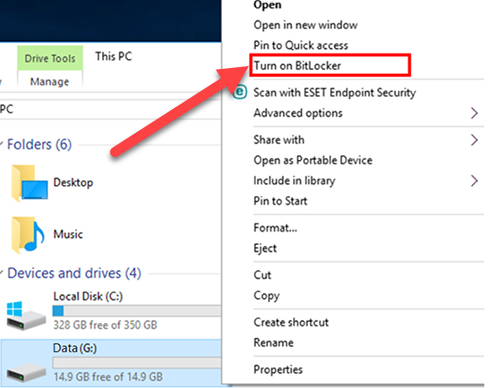Screen dimensions: 493x388
Task: Expand the Include in library submenu arrow
Action: (x=474, y=181)
